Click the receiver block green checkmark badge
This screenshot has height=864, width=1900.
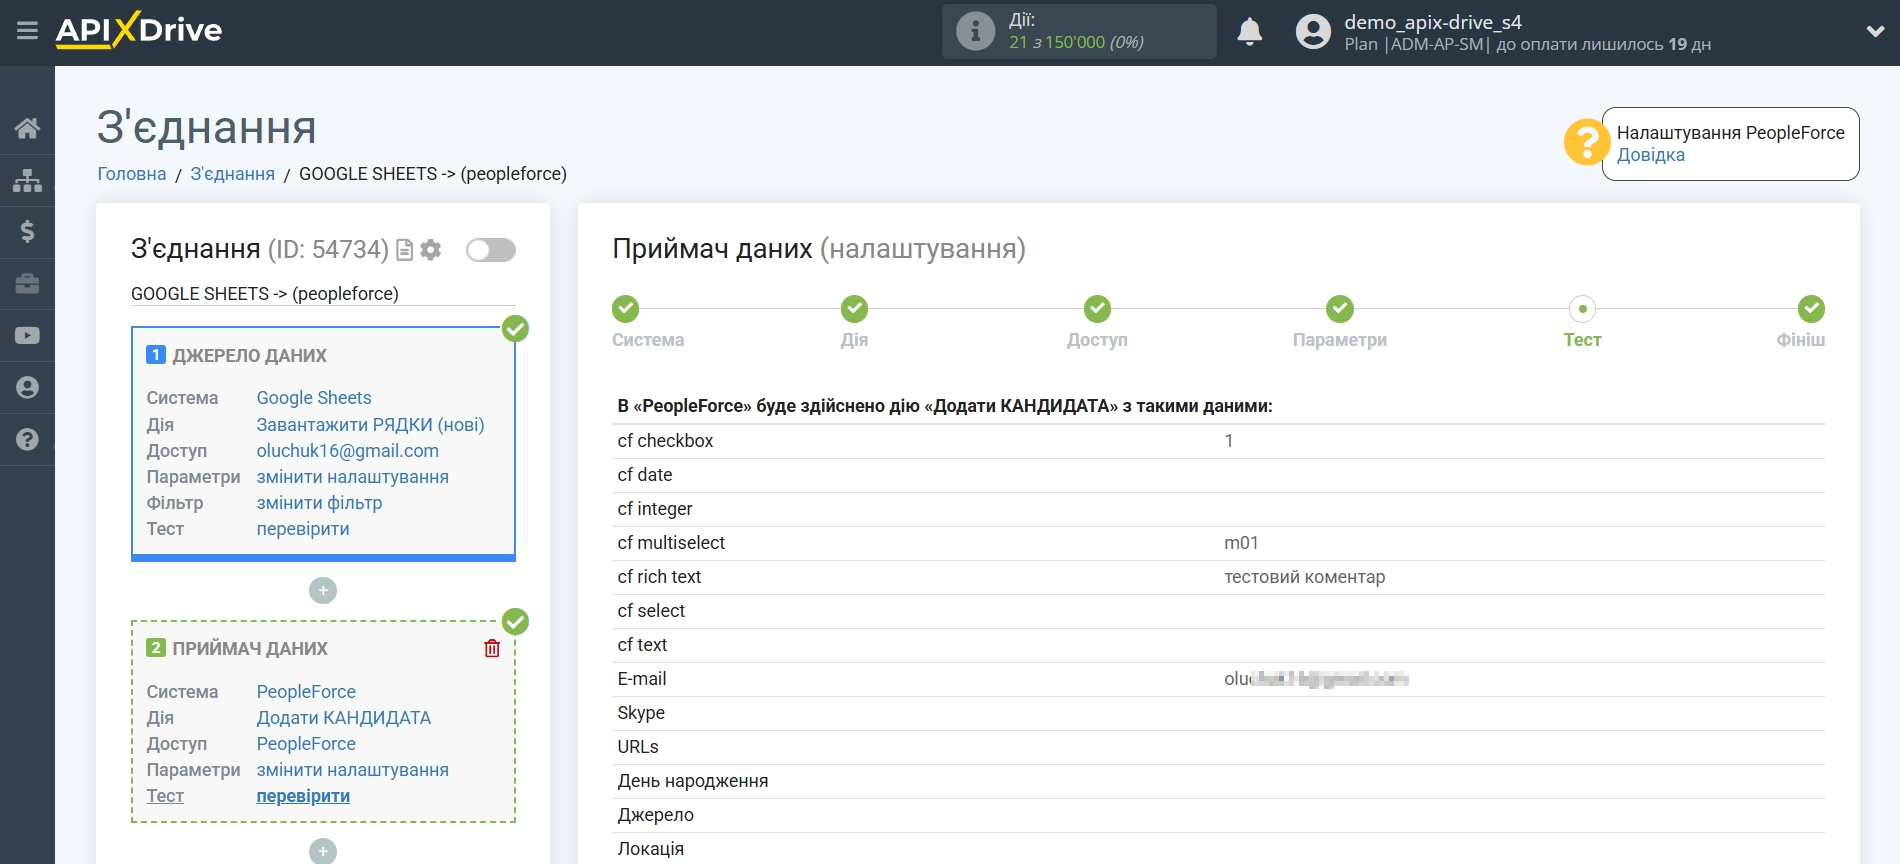[515, 622]
